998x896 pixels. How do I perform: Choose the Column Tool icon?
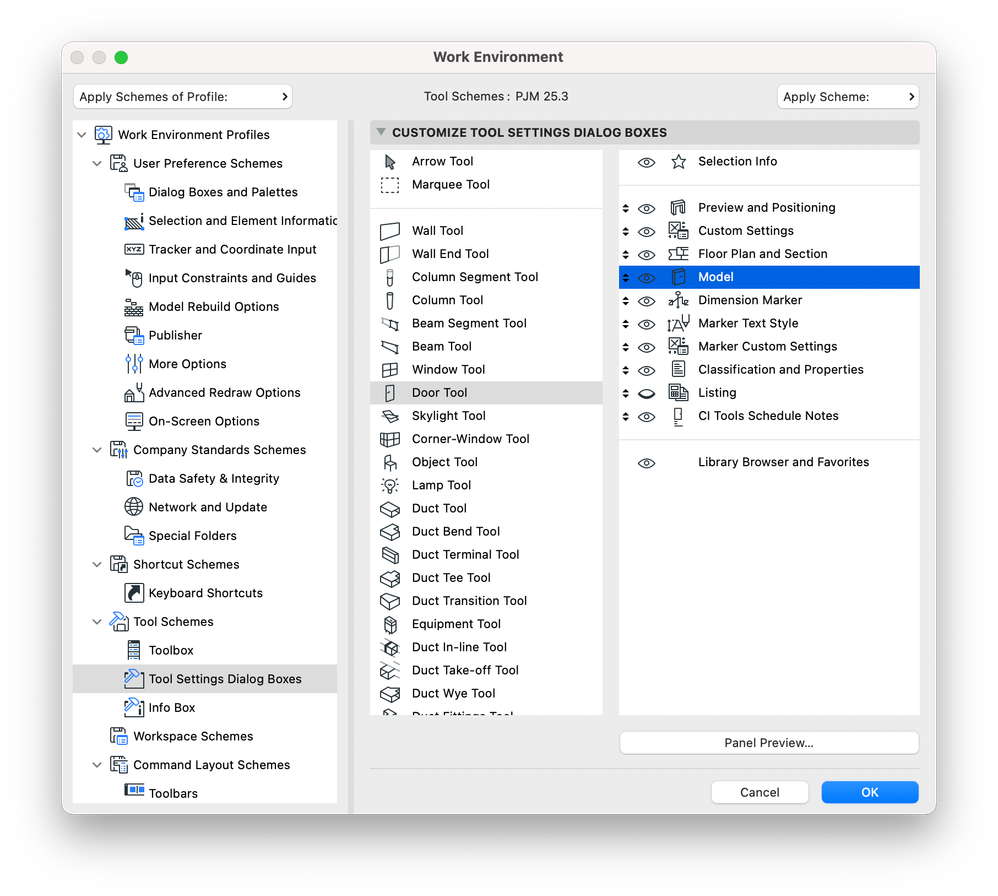390,300
